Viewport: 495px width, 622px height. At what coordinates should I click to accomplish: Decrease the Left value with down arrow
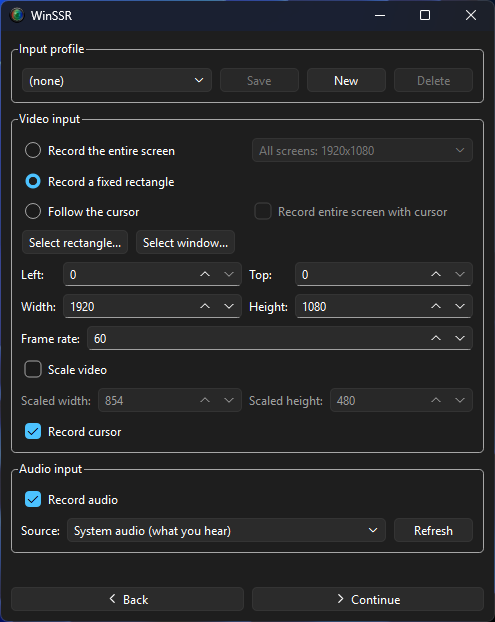229,275
